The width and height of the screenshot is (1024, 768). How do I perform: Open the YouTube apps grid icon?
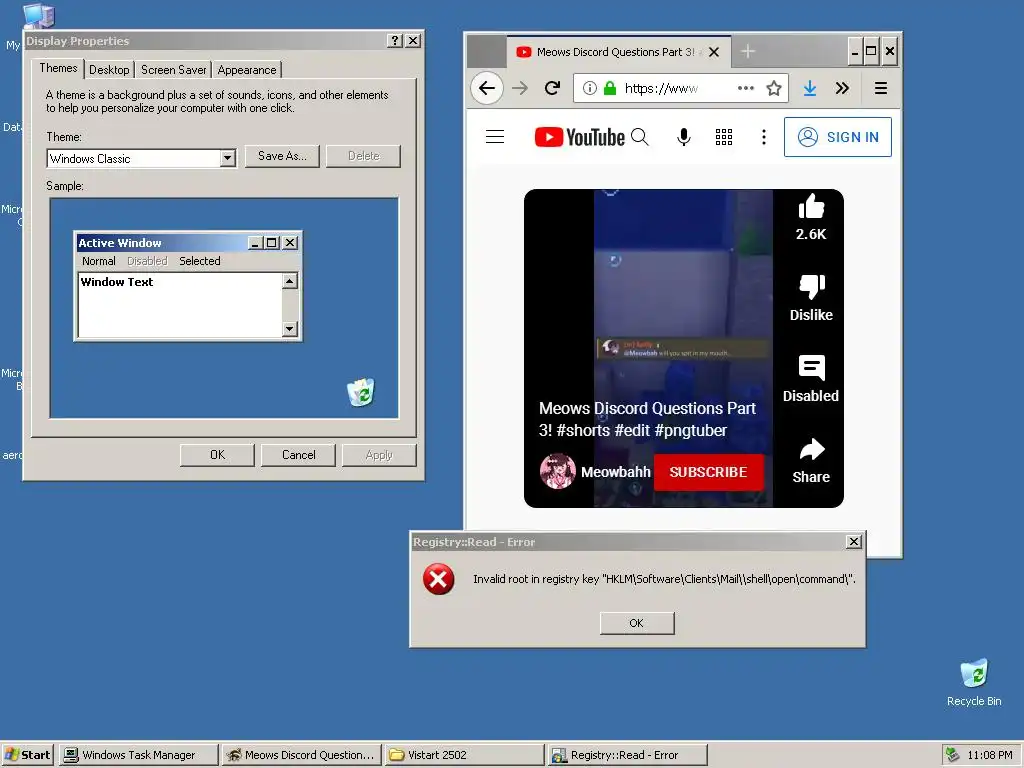tap(724, 137)
